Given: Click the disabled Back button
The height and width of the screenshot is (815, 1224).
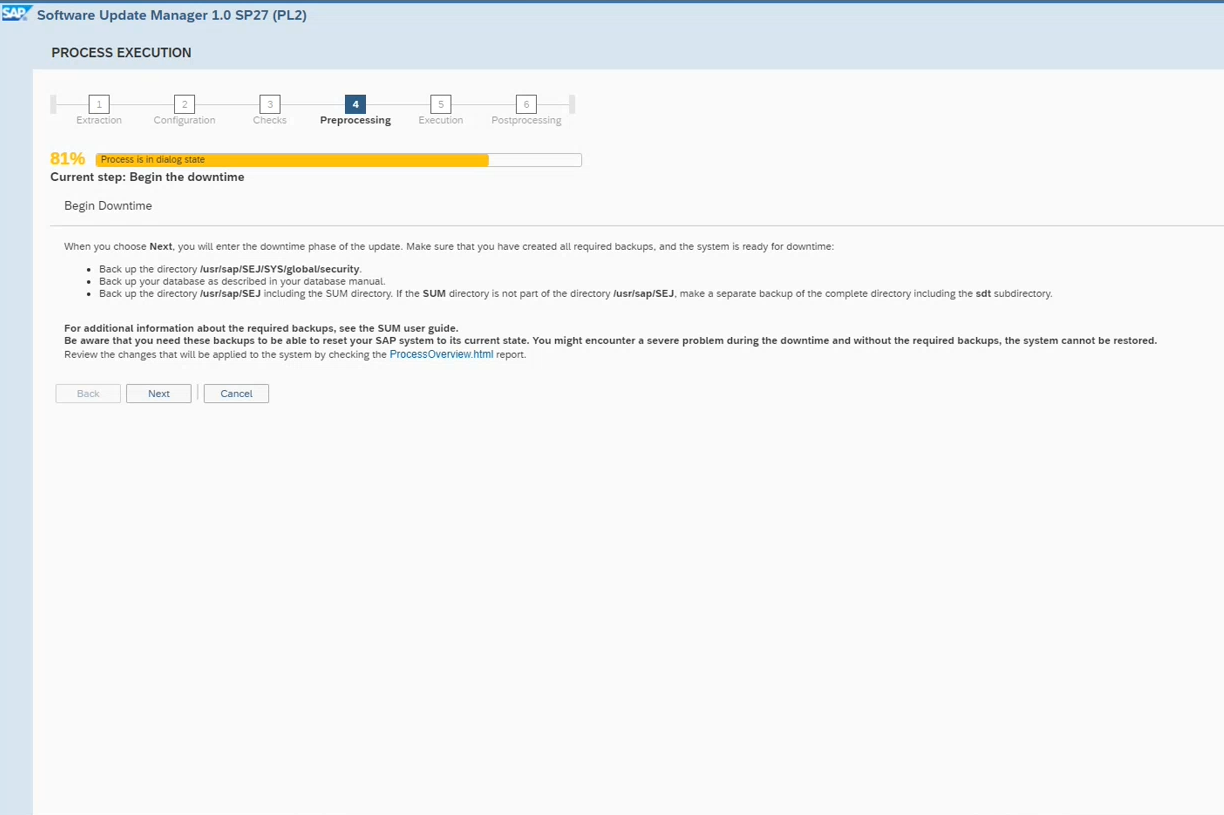Looking at the screenshot, I should tap(88, 394).
